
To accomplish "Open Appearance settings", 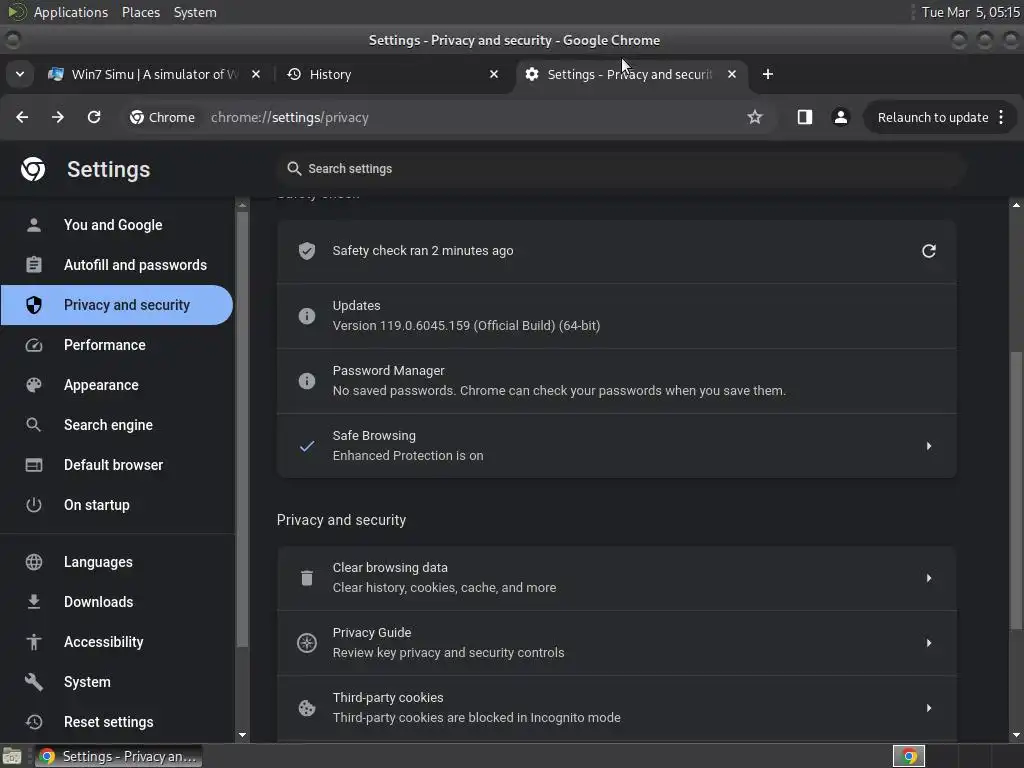I will [x=118, y=385].
